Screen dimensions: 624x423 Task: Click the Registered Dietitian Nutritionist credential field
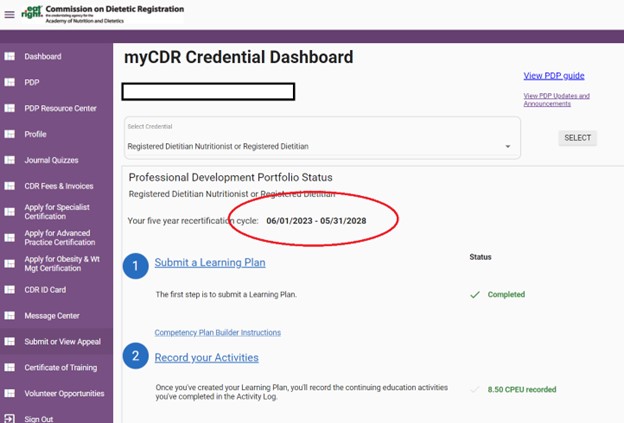pos(322,138)
